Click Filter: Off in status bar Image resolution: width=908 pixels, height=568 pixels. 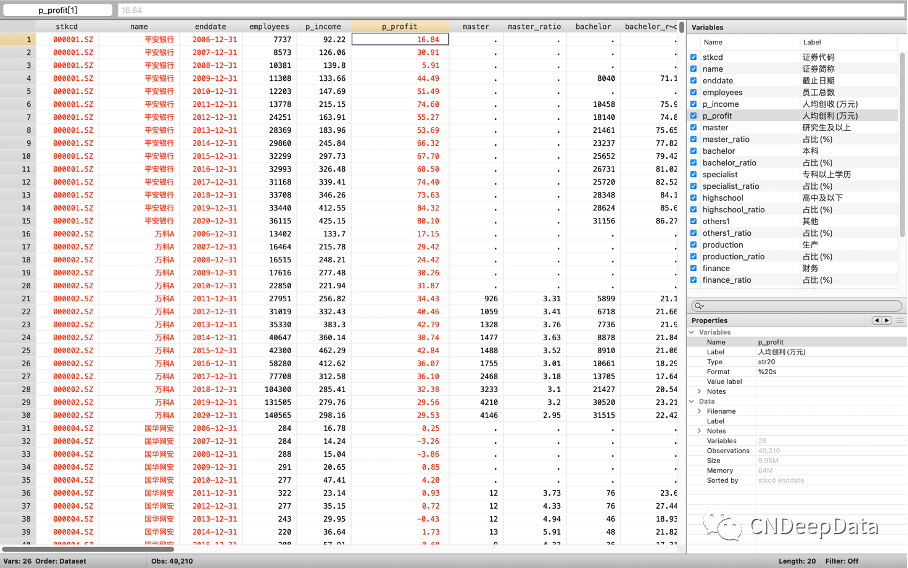pyautogui.click(x=841, y=561)
